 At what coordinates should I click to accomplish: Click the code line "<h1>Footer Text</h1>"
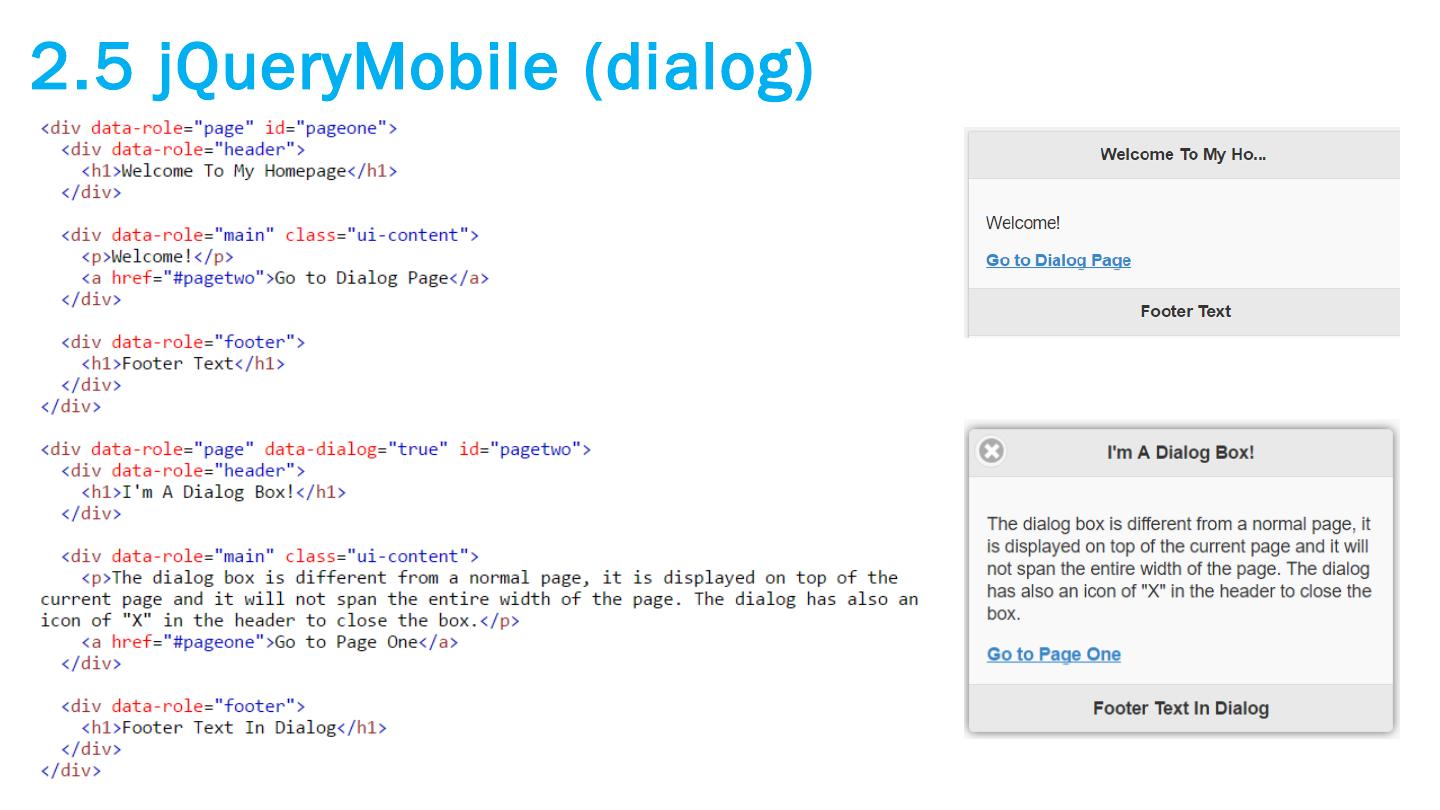pyautogui.click(x=183, y=364)
